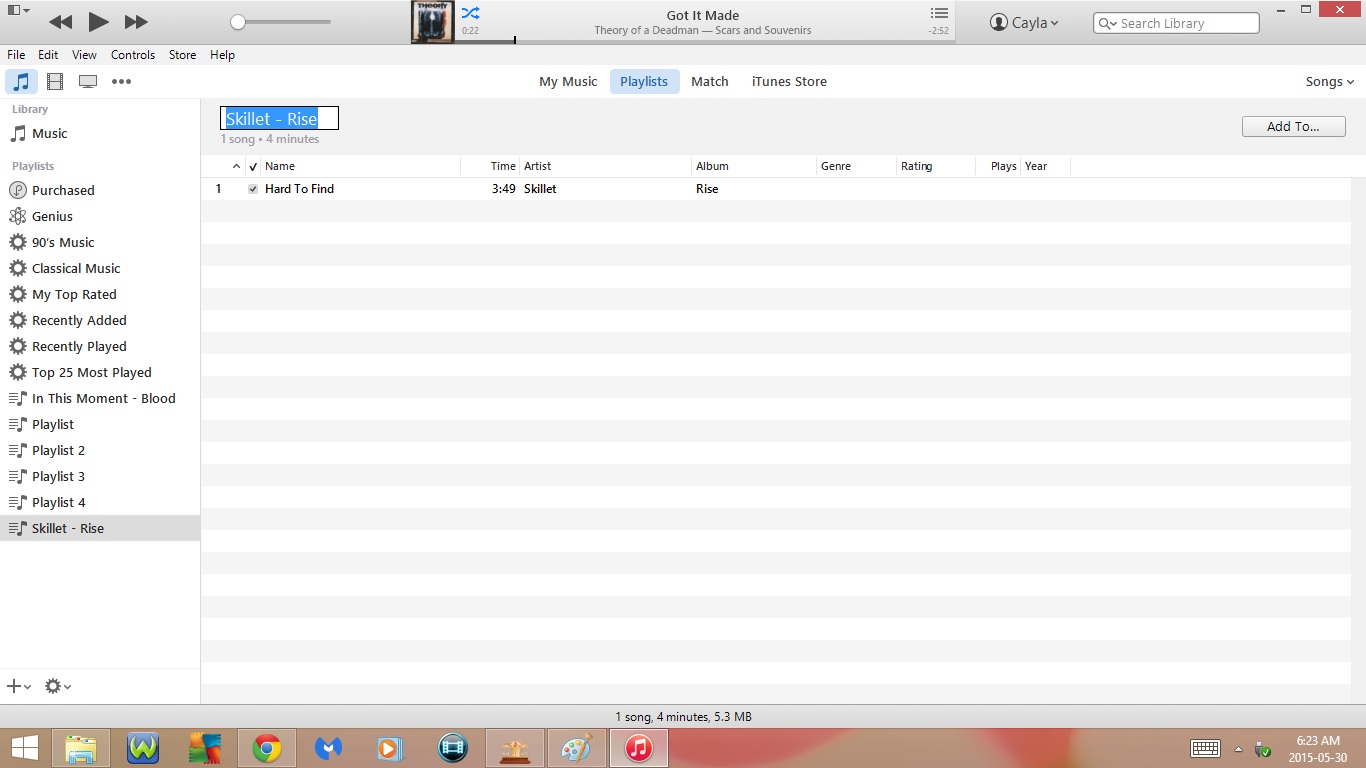Sort by the Album column header
The height and width of the screenshot is (768, 1366).
pyautogui.click(x=755, y=167)
